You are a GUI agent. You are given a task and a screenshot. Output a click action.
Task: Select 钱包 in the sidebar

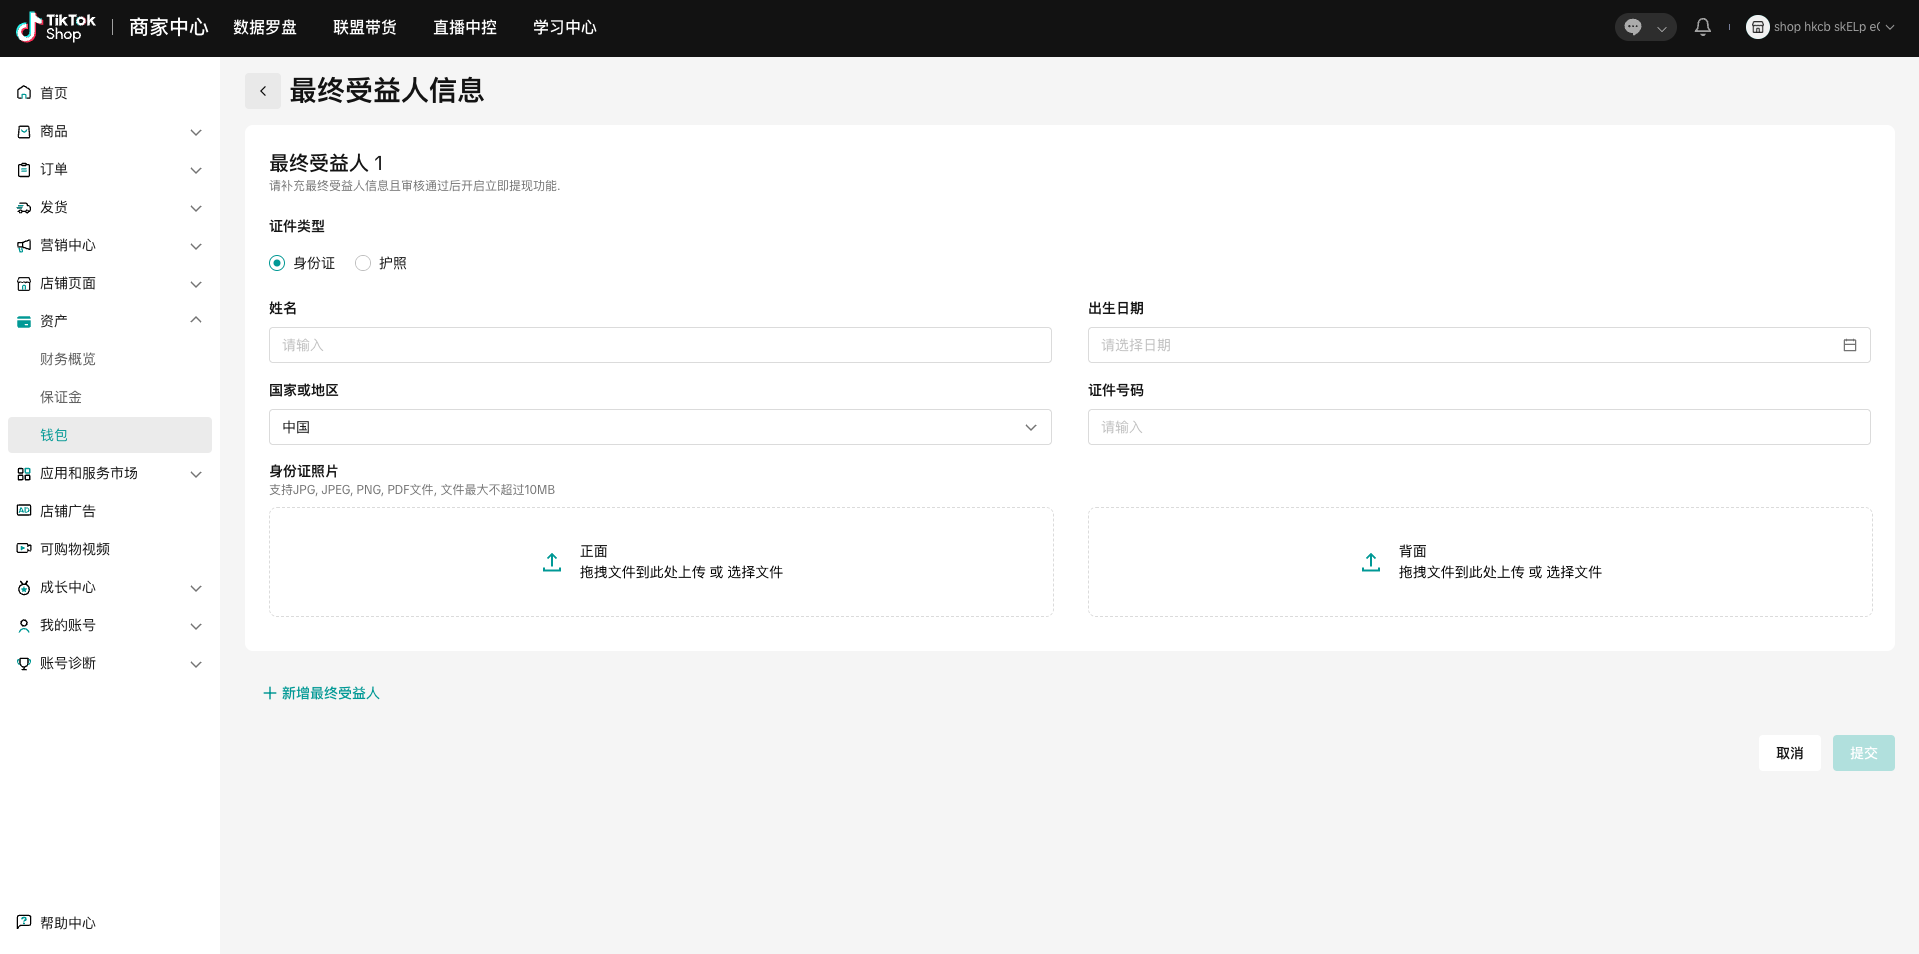pyautogui.click(x=110, y=435)
